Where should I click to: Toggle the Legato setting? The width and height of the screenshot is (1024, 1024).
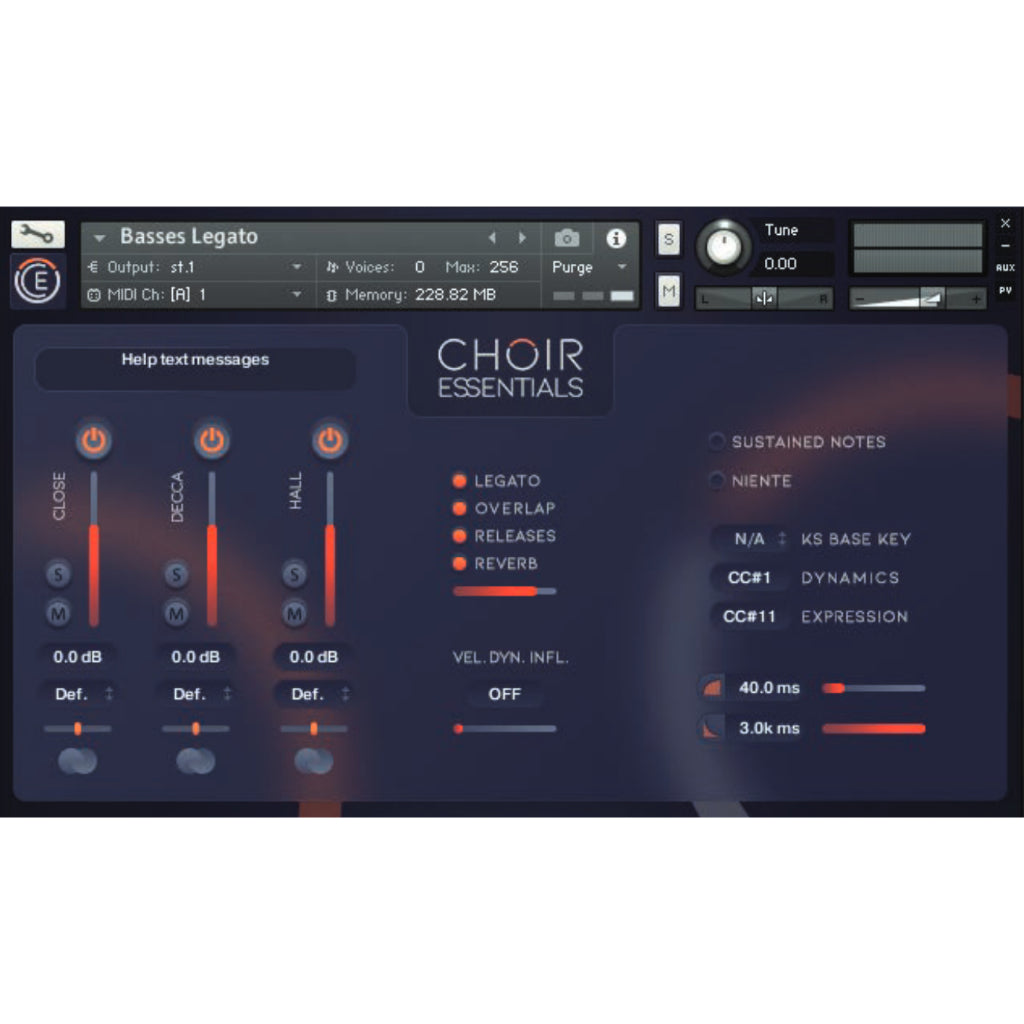click(460, 481)
